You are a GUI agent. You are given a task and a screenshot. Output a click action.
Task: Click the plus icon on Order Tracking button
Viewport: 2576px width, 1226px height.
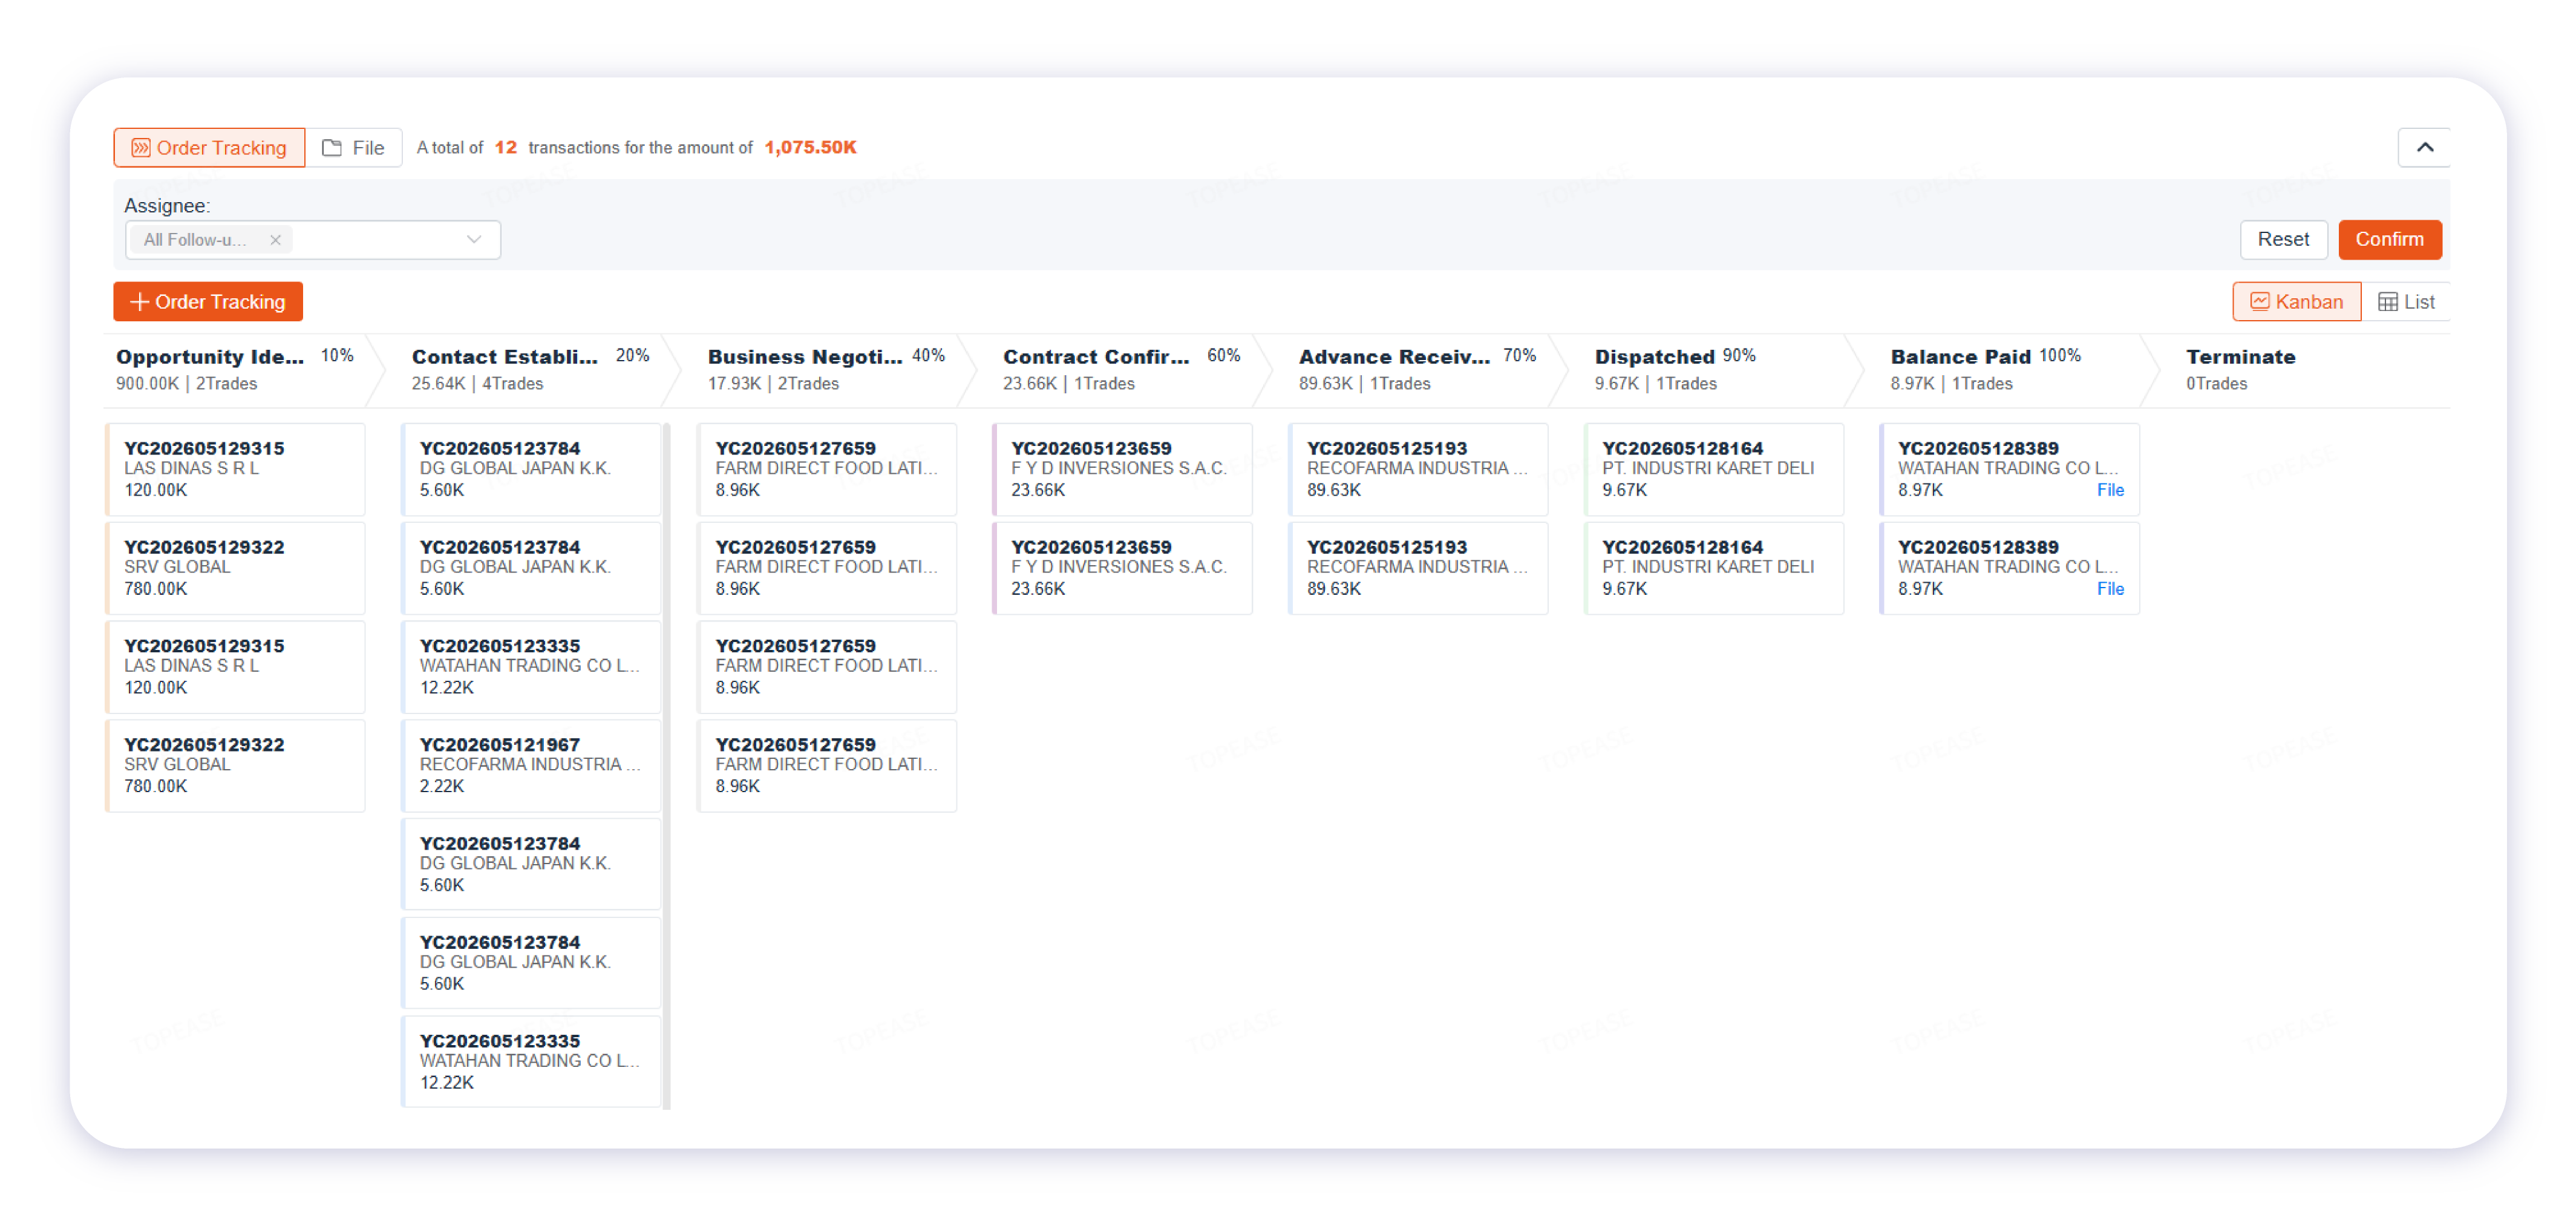[140, 301]
